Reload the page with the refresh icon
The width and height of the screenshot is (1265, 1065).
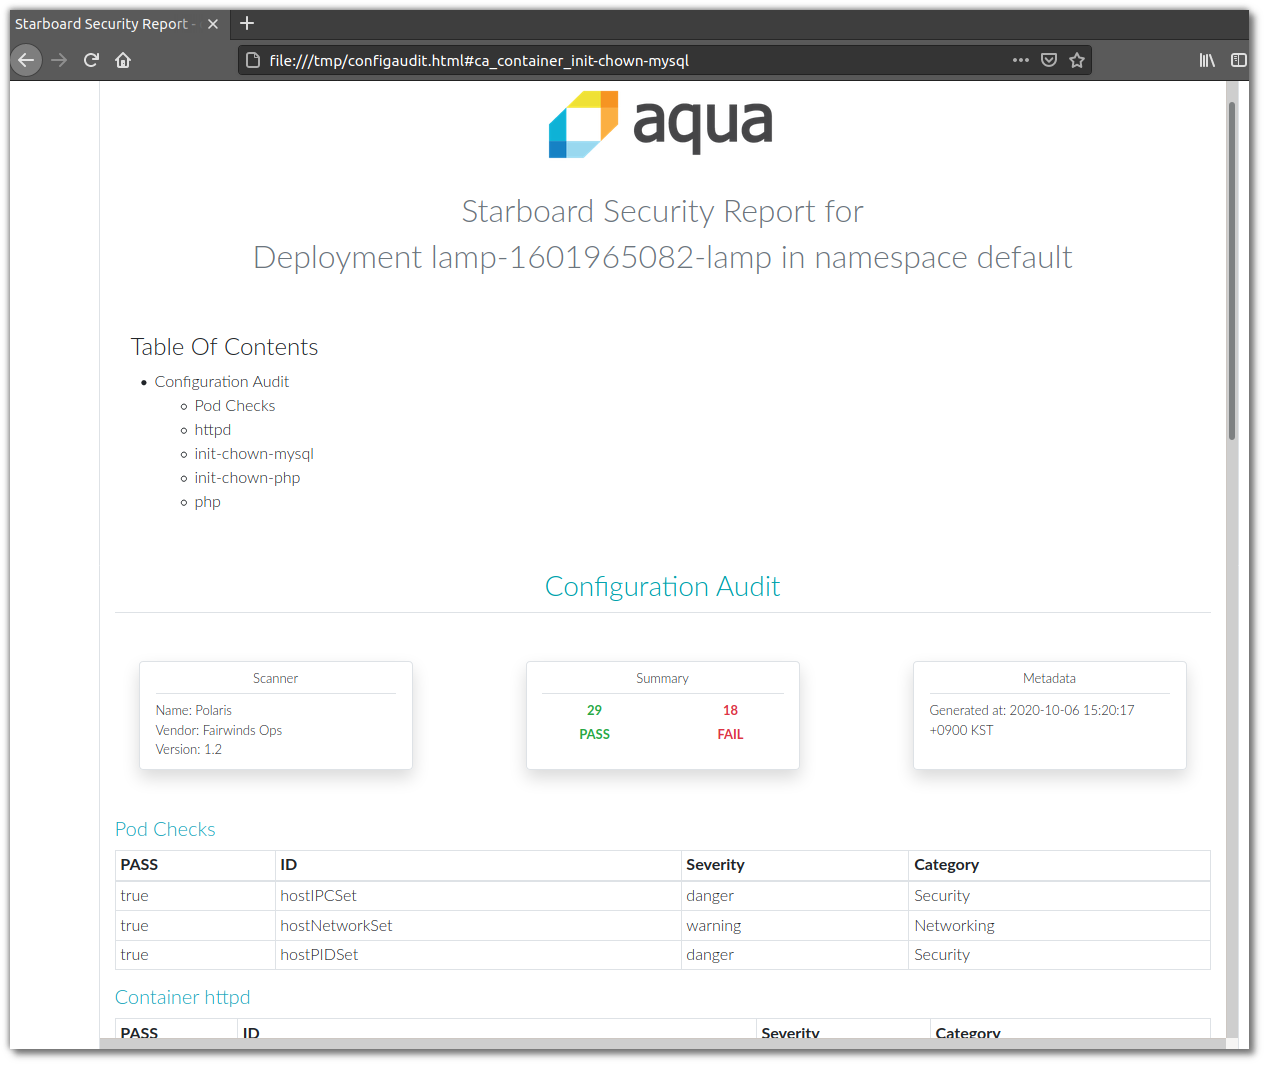91,60
